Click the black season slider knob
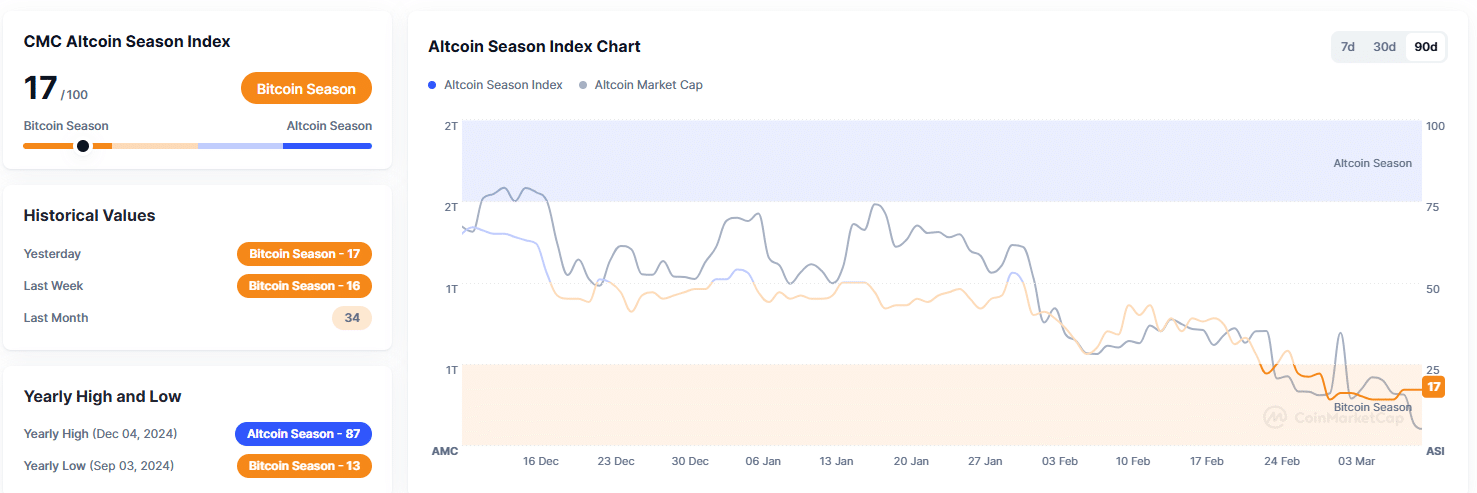This screenshot has width=1477, height=493. 83,146
